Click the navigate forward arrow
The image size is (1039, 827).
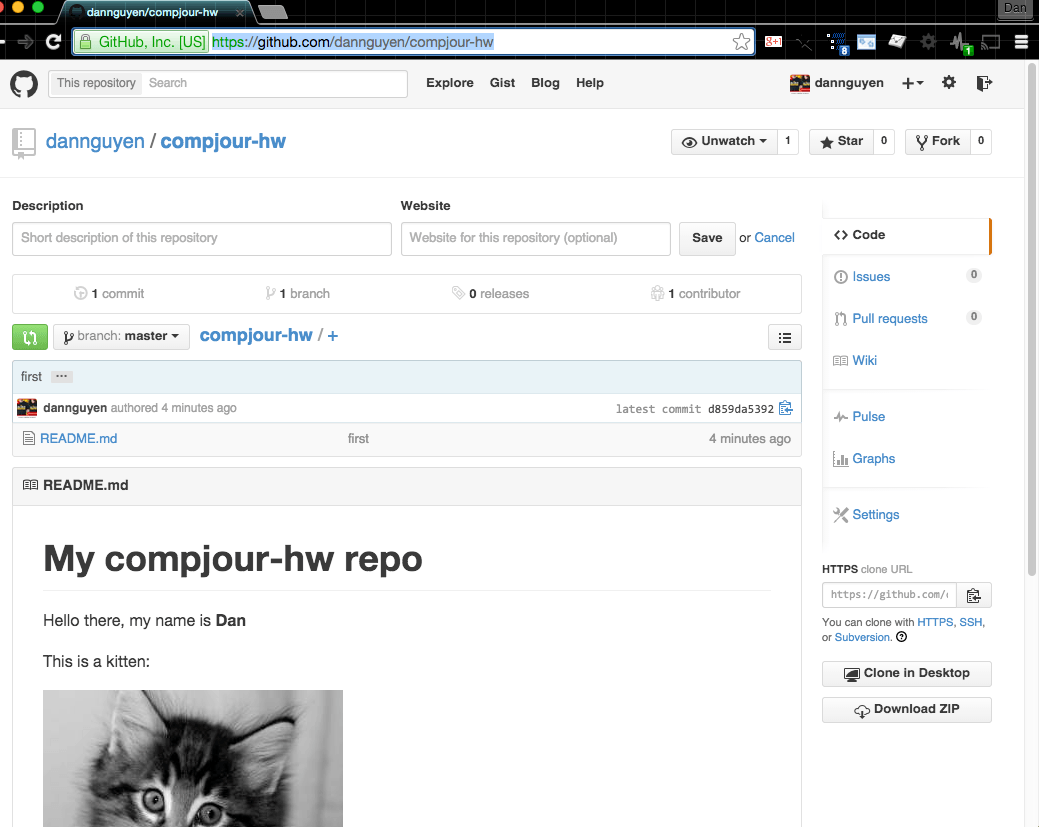[26, 42]
